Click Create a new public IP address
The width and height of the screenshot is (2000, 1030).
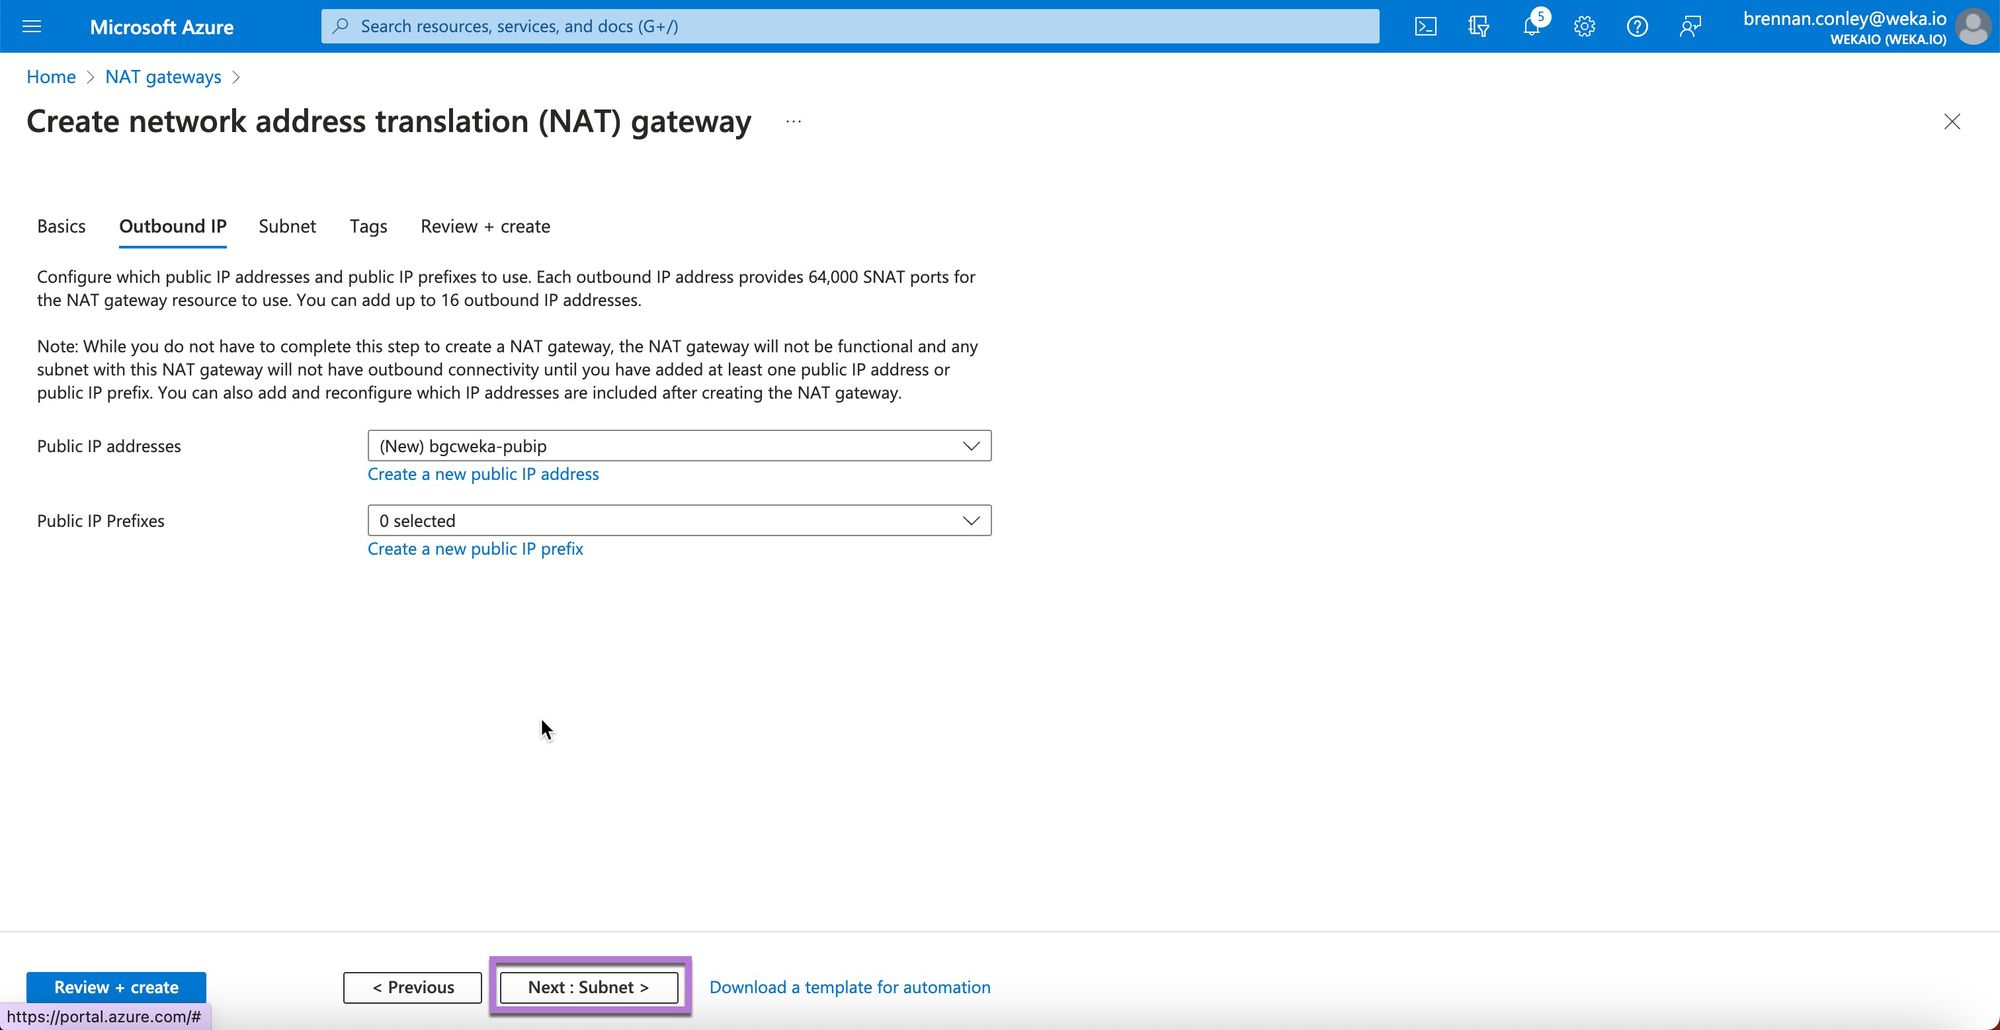(483, 474)
